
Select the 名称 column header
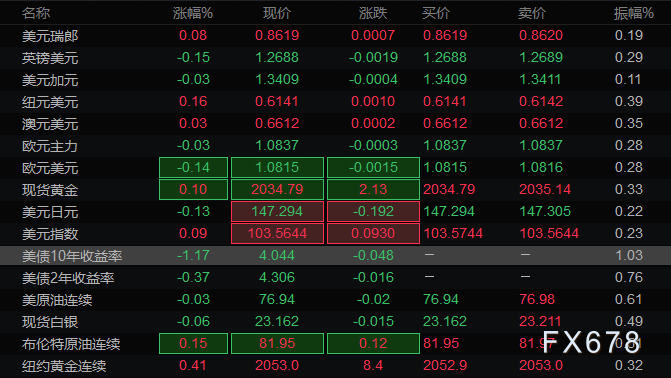[36, 13]
